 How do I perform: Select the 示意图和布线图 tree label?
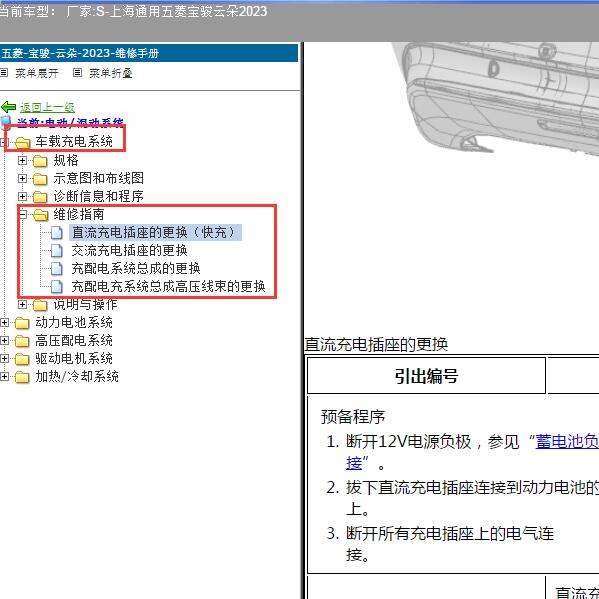point(99,178)
